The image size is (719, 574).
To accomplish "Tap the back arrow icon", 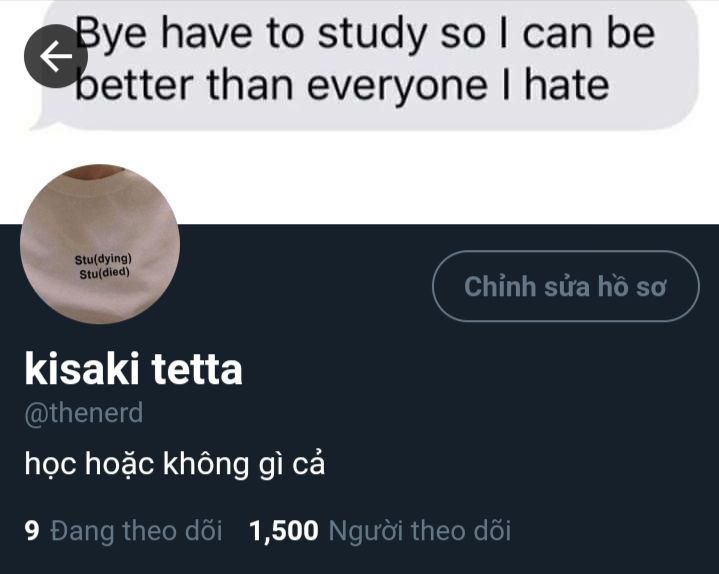I will (x=55, y=56).
